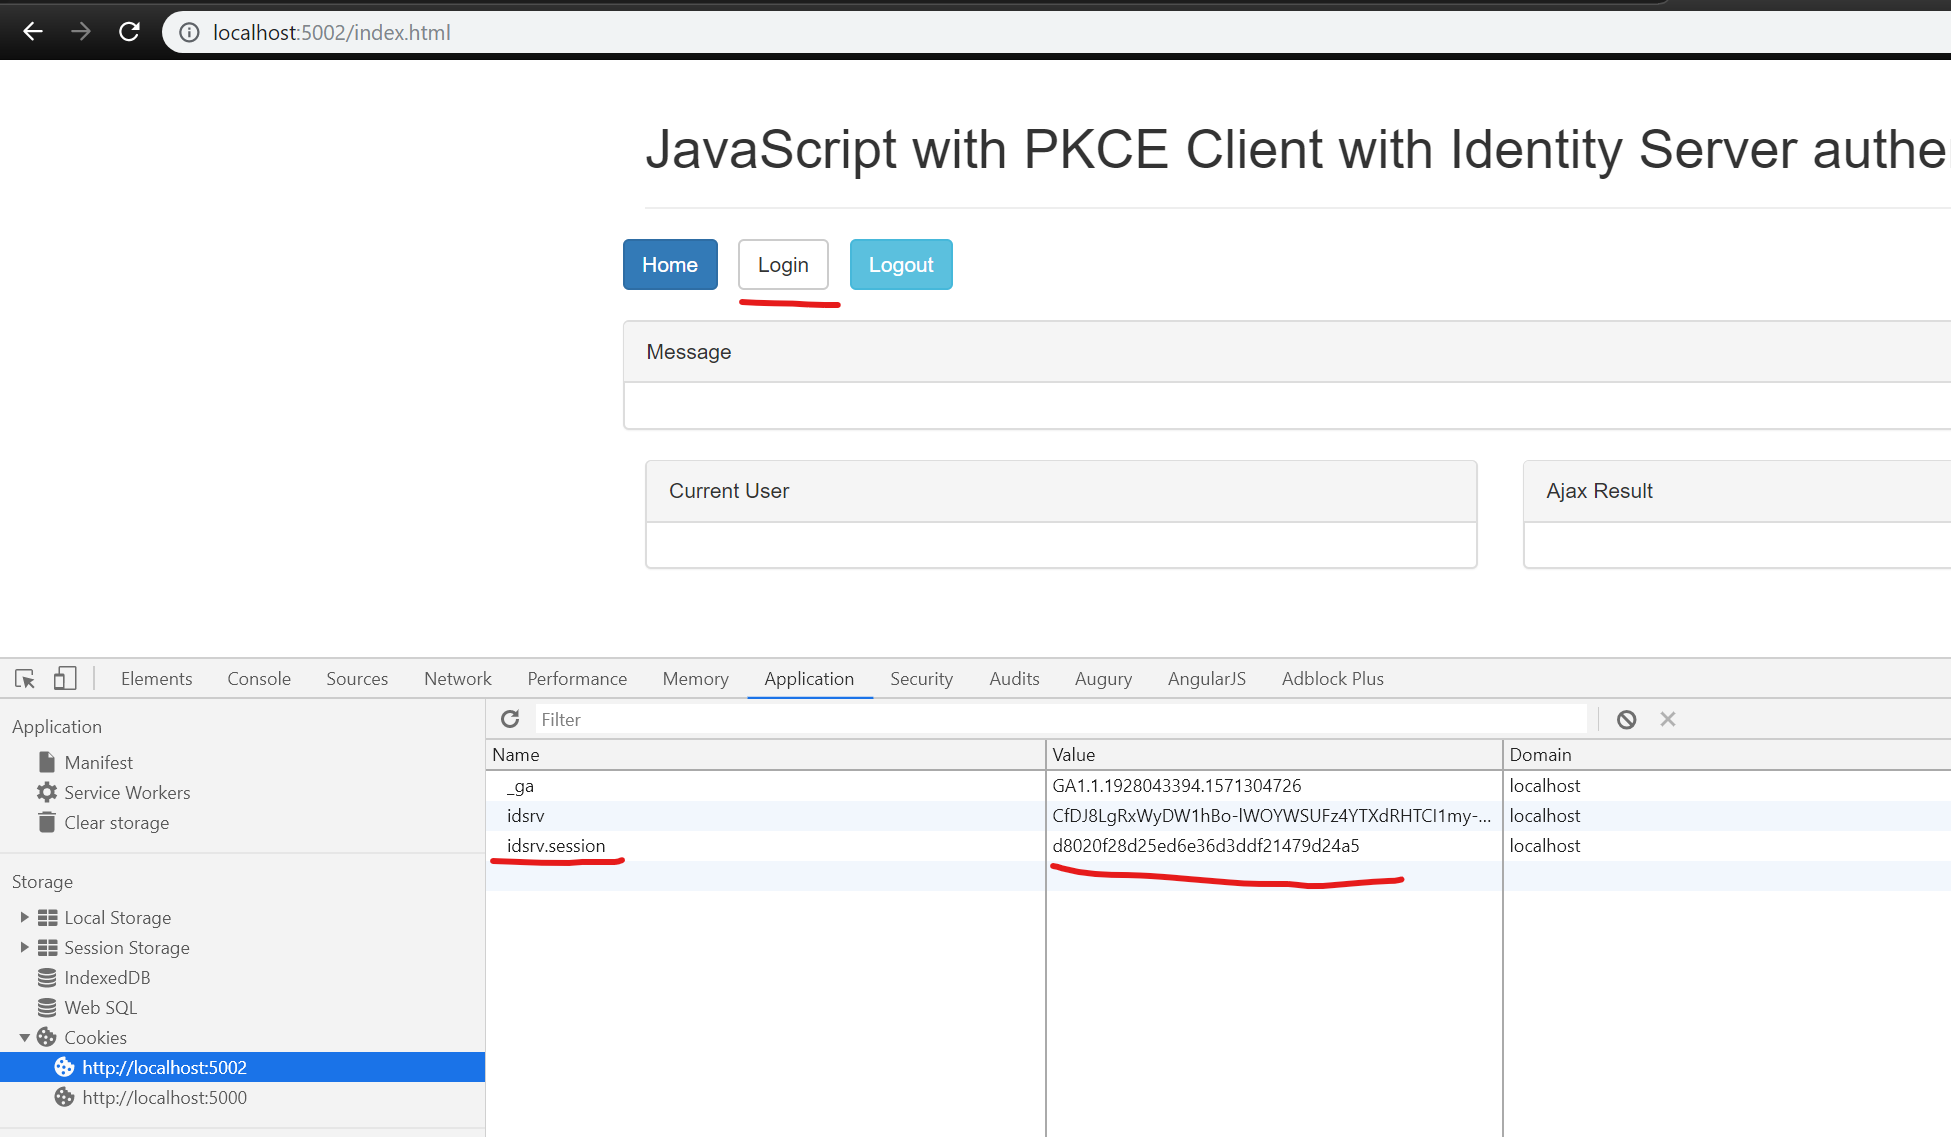1951x1137 pixels.
Task: Activate the inspect element picker icon
Action: point(25,679)
